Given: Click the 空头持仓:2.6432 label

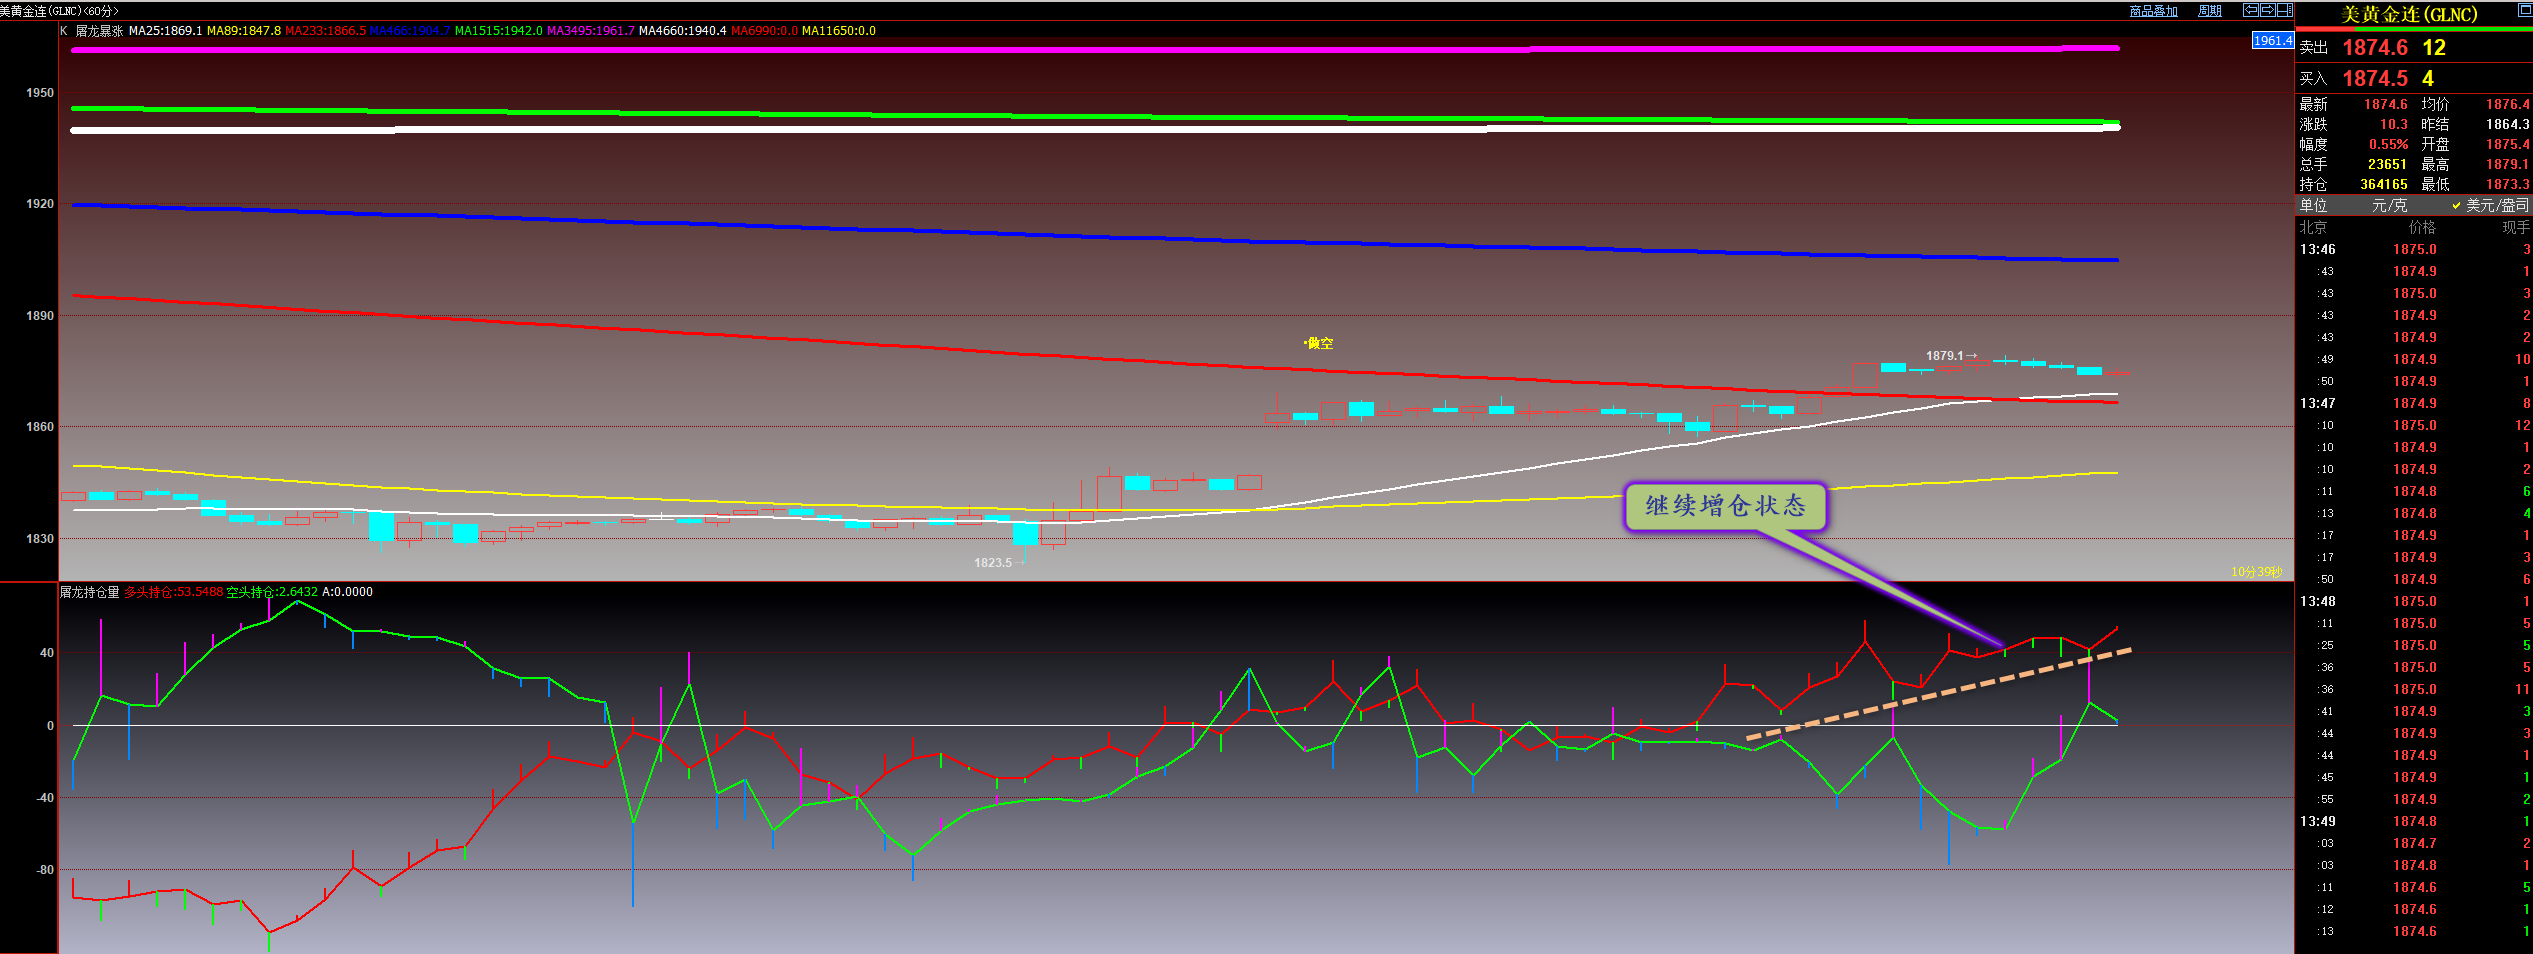Looking at the screenshot, I should click(x=272, y=592).
